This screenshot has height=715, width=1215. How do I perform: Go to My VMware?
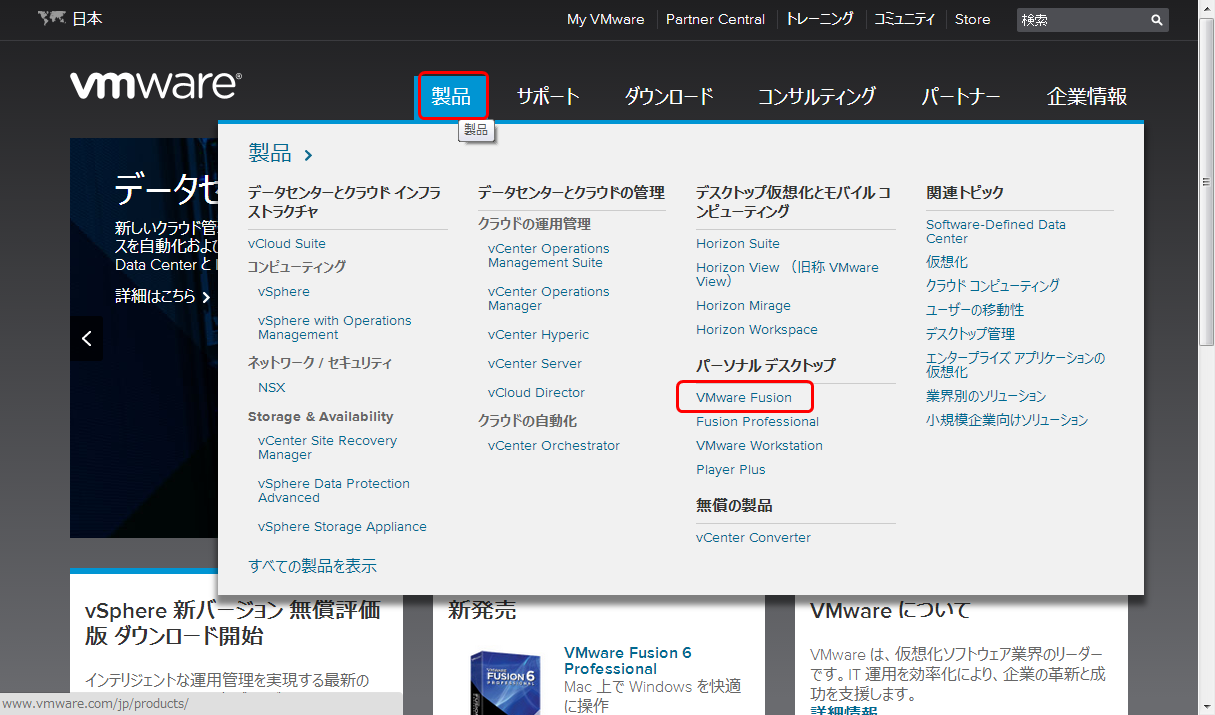(x=605, y=19)
